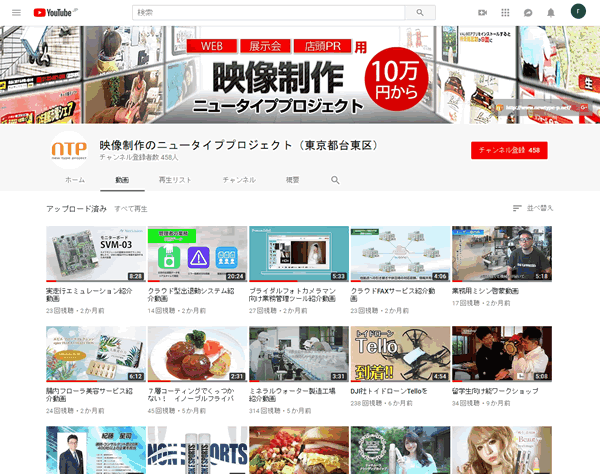
Task: Click the channel name title text
Action: [x=240, y=145]
